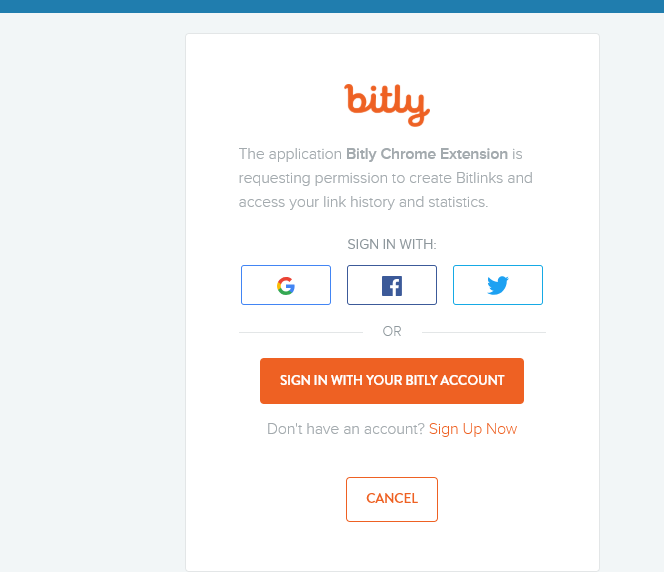This screenshot has height=572, width=664.
Task: Select the Twitter bird sign-in icon
Action: 498,285
